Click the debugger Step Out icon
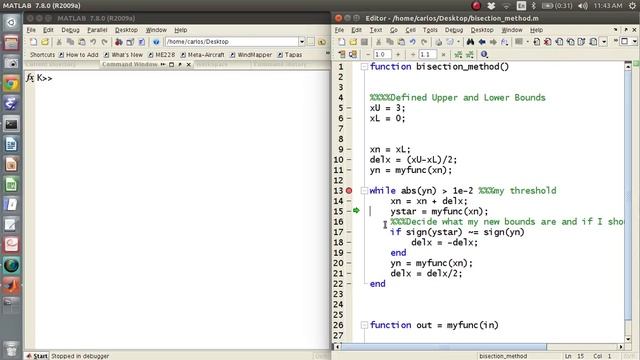Viewport: 640px width, 360px height. tap(582, 42)
